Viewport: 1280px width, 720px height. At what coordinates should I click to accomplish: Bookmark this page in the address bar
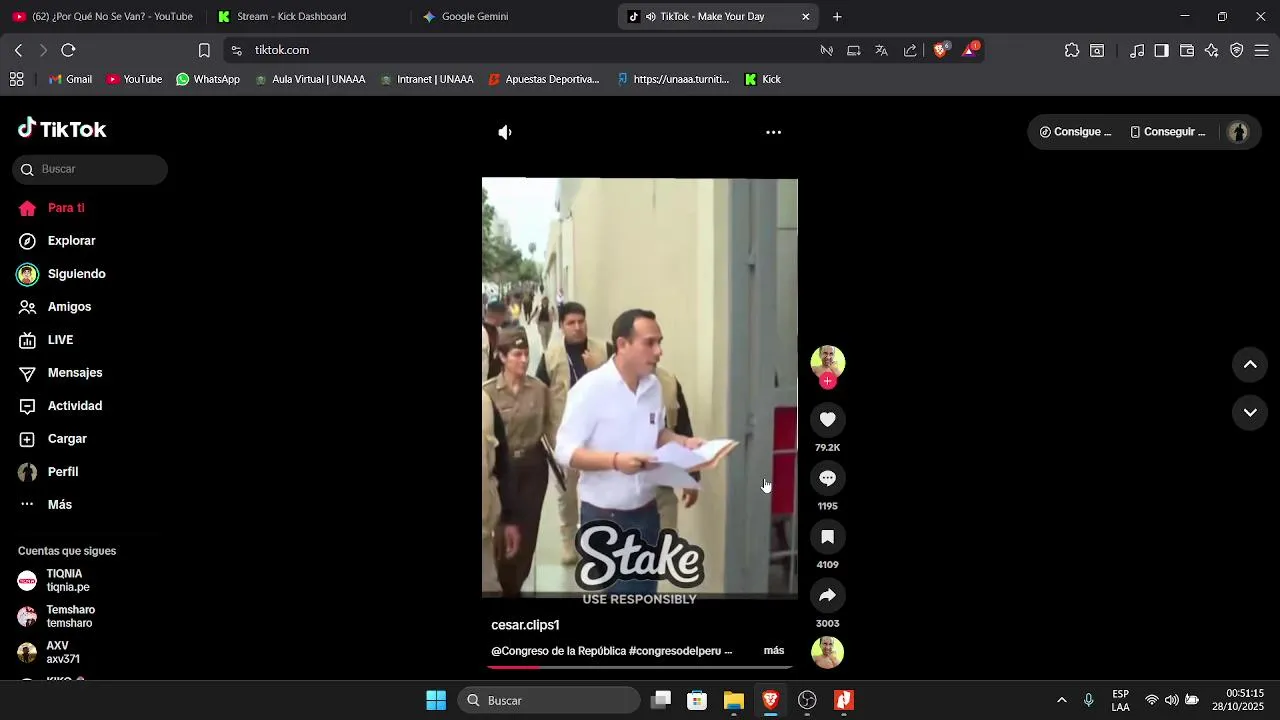[x=204, y=50]
